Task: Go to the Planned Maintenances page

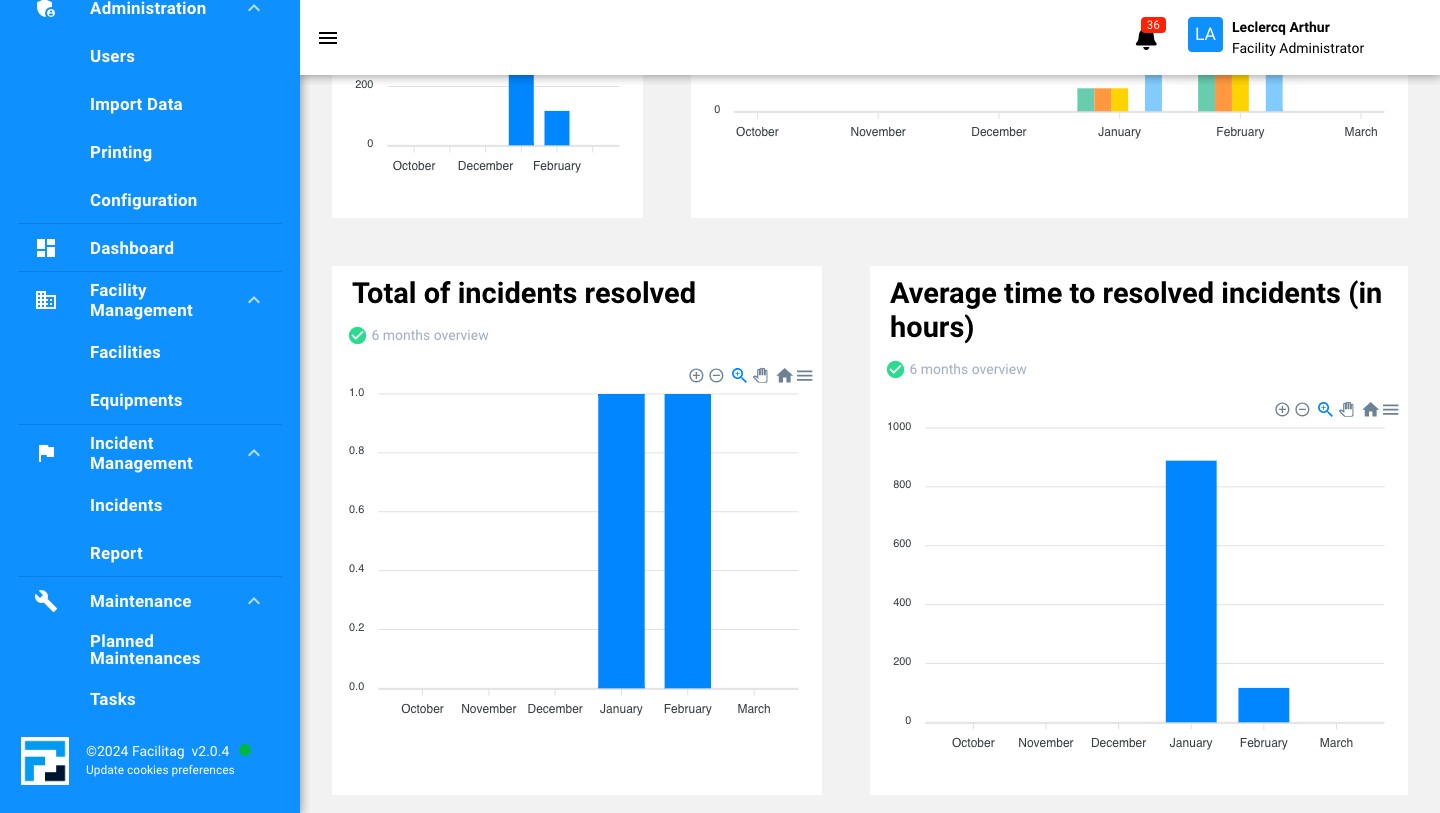Action: [x=145, y=650]
